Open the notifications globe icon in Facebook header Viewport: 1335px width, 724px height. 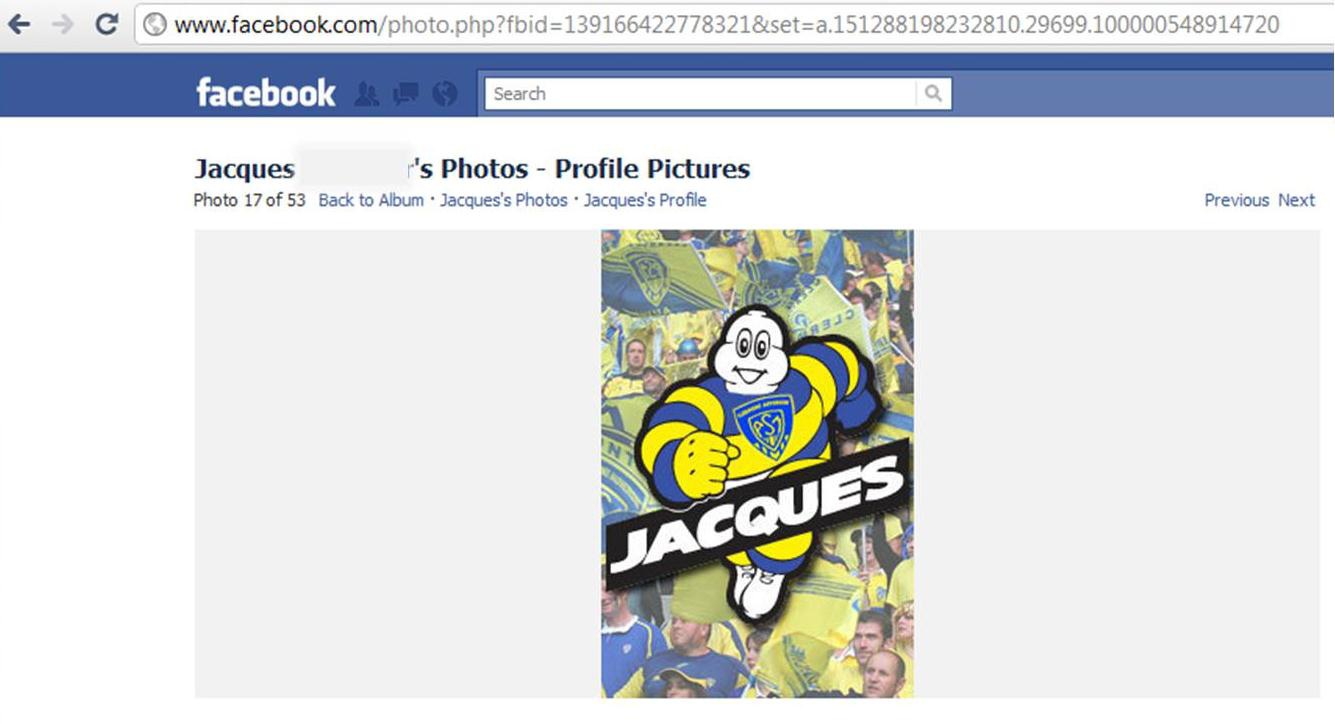pyautogui.click(x=445, y=94)
